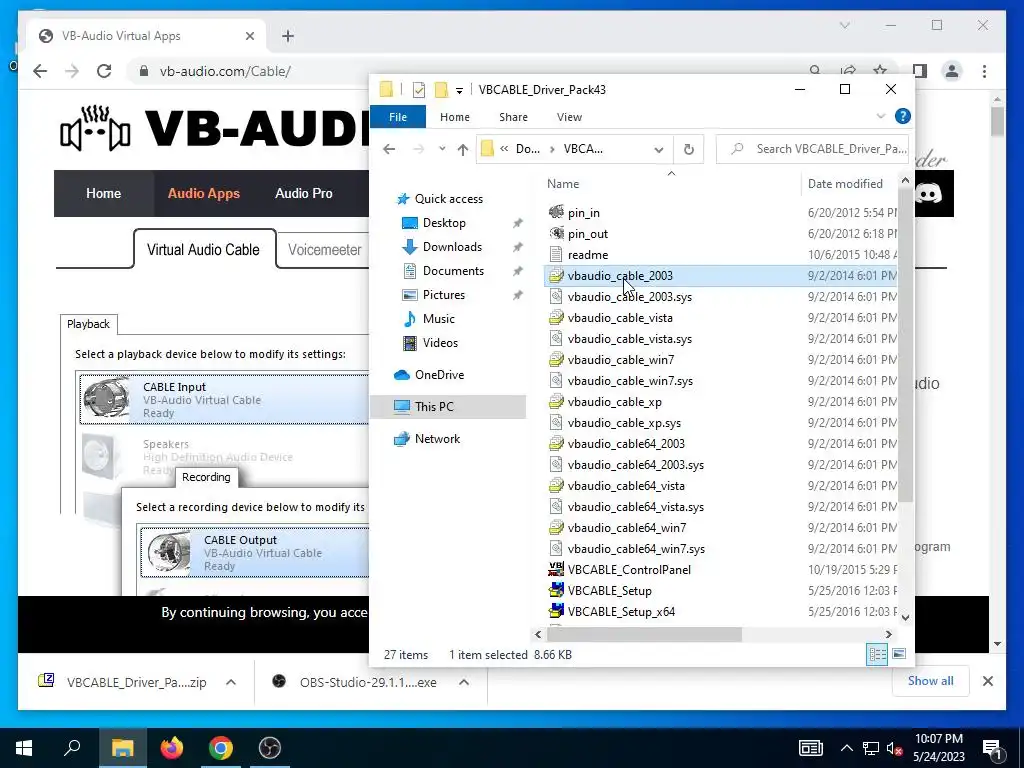Select the pin_in file
Screen dimensions: 1024x768
click(x=574, y=213)
